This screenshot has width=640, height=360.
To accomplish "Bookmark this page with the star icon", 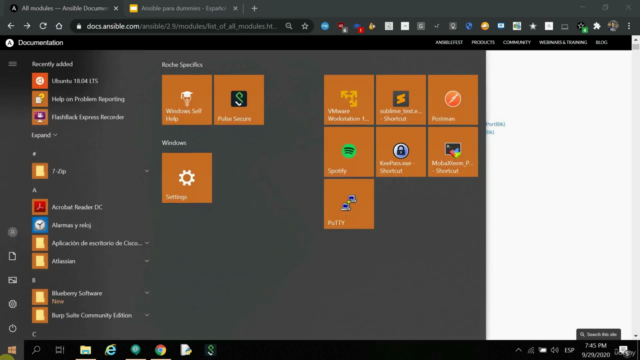I will pyautogui.click(x=305, y=26).
